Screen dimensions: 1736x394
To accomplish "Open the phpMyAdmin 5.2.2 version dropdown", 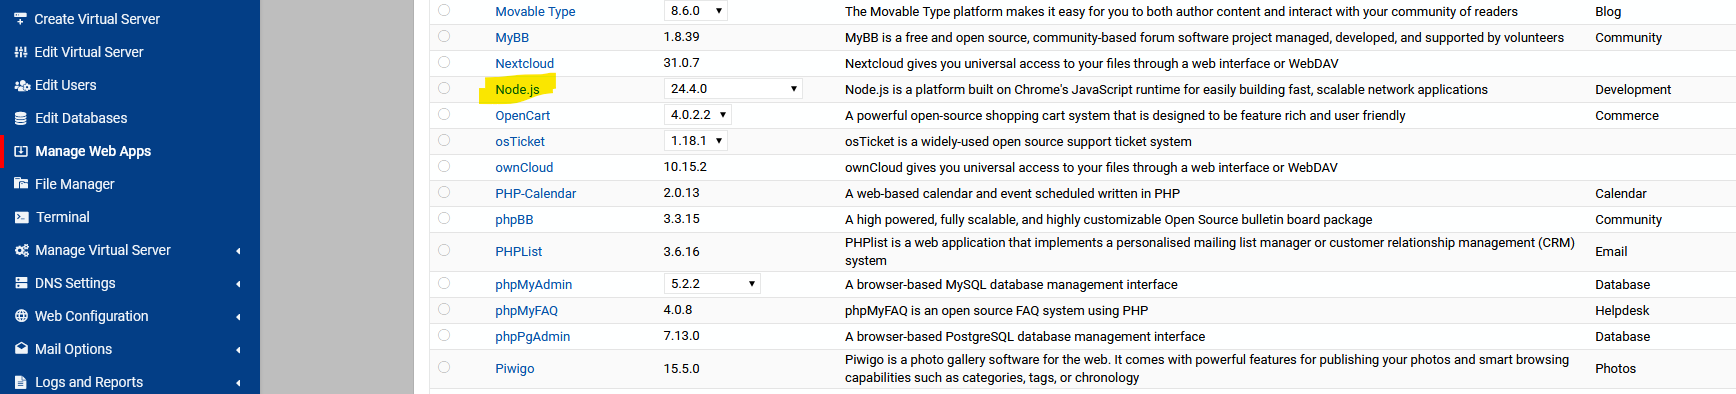I will pos(712,284).
